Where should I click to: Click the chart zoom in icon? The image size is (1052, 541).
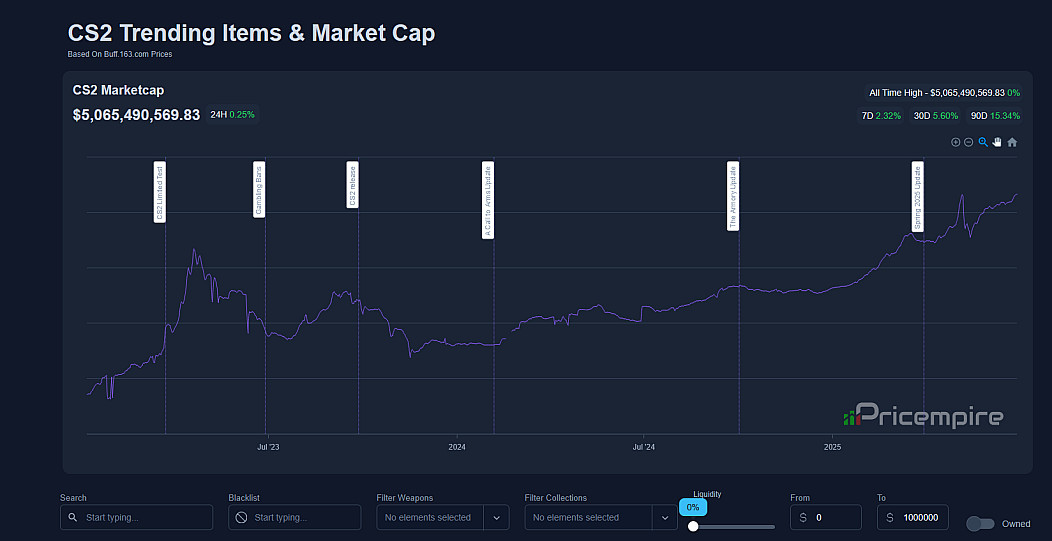pos(955,143)
